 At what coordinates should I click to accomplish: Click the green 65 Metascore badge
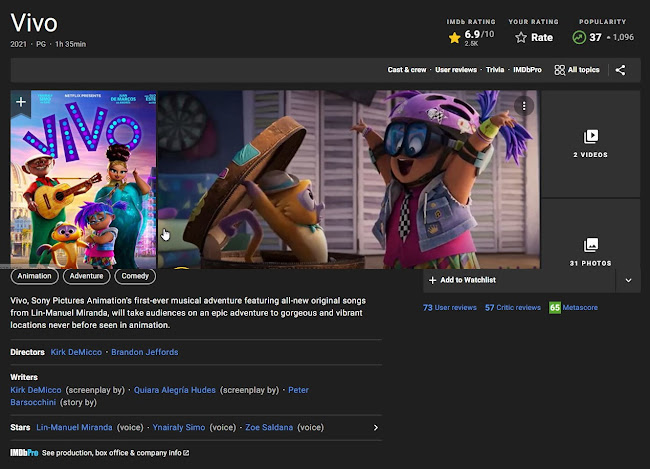[555, 308]
